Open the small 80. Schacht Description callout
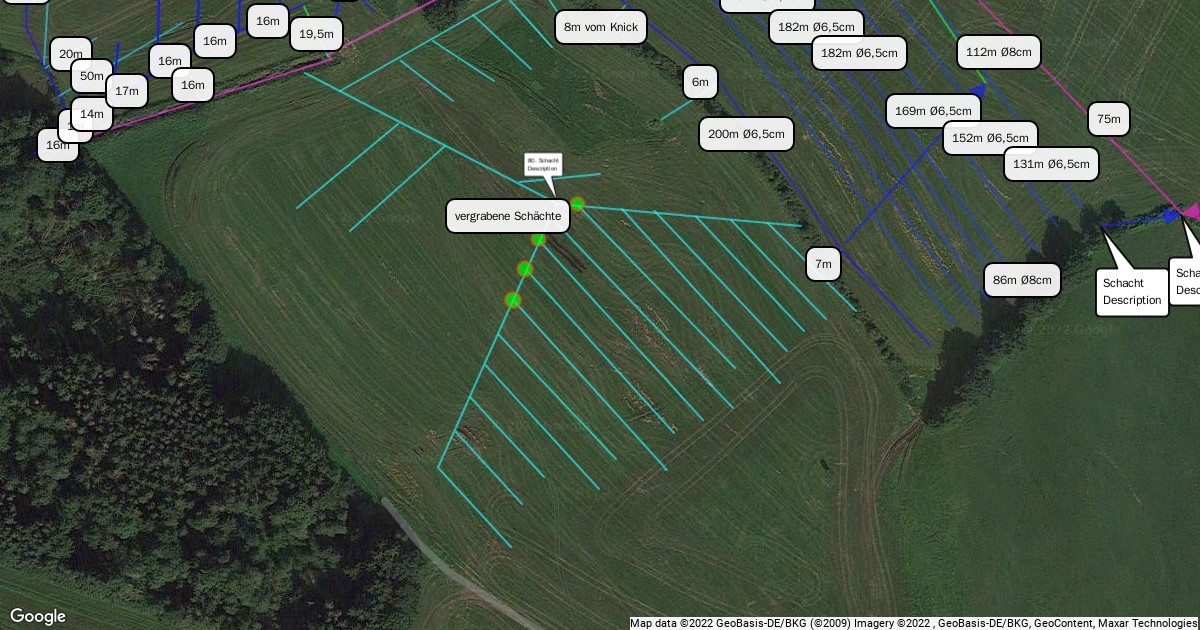Screen dimensions: 1200x630 (543, 165)
